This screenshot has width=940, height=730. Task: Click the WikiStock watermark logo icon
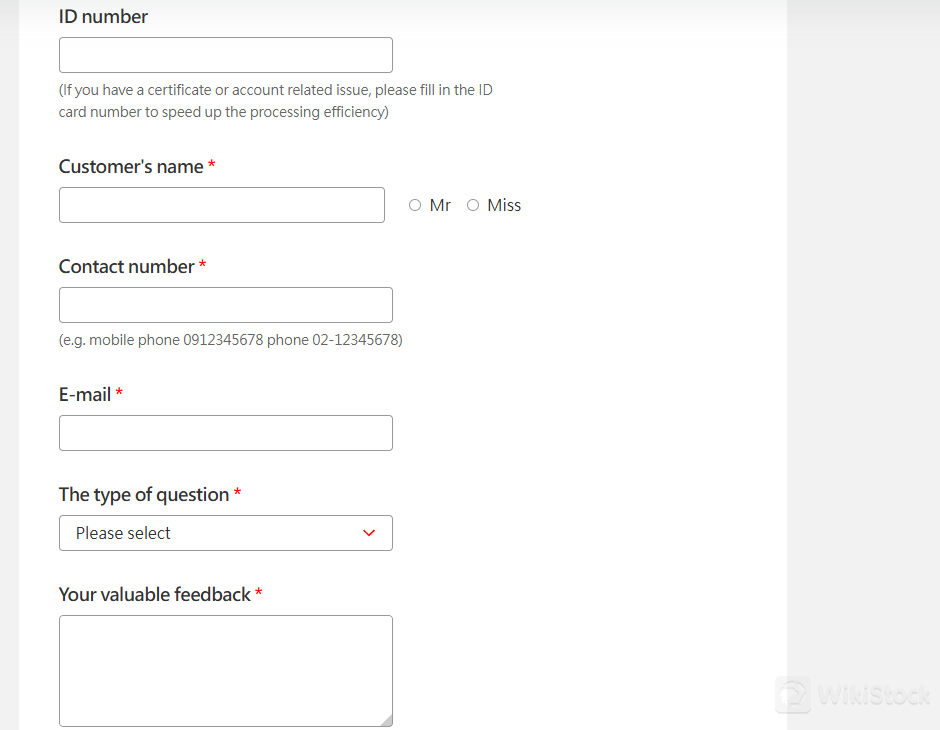point(794,695)
